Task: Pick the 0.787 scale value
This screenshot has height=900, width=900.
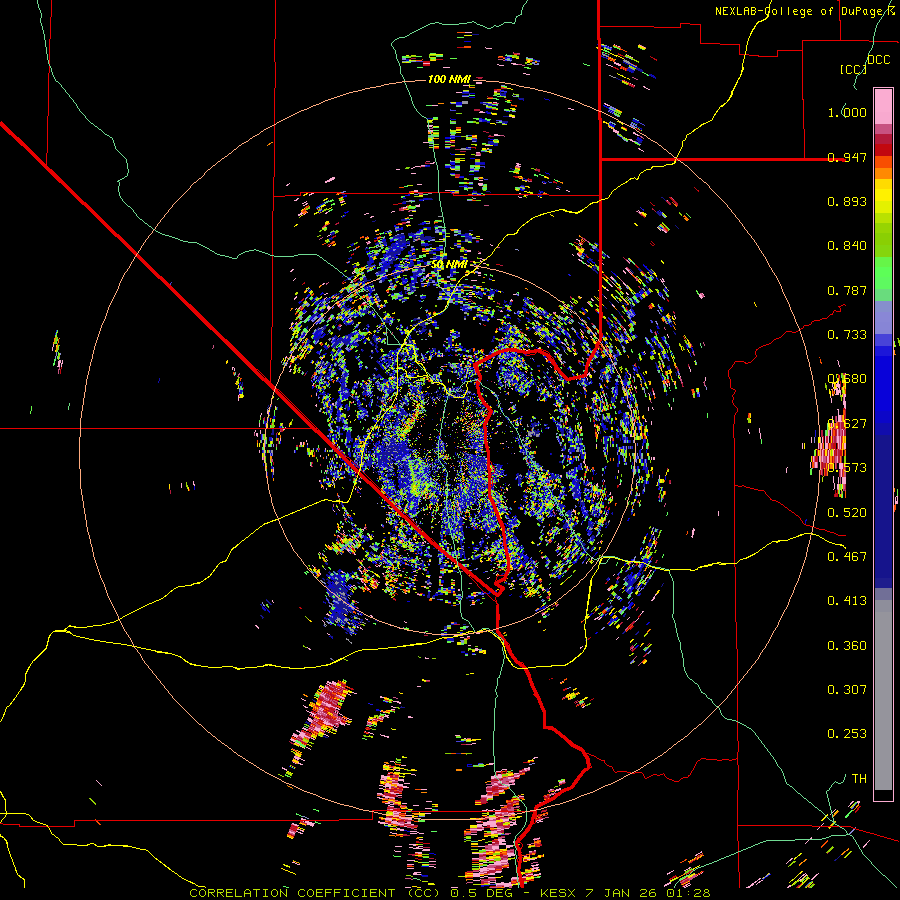Action: pyautogui.click(x=847, y=290)
